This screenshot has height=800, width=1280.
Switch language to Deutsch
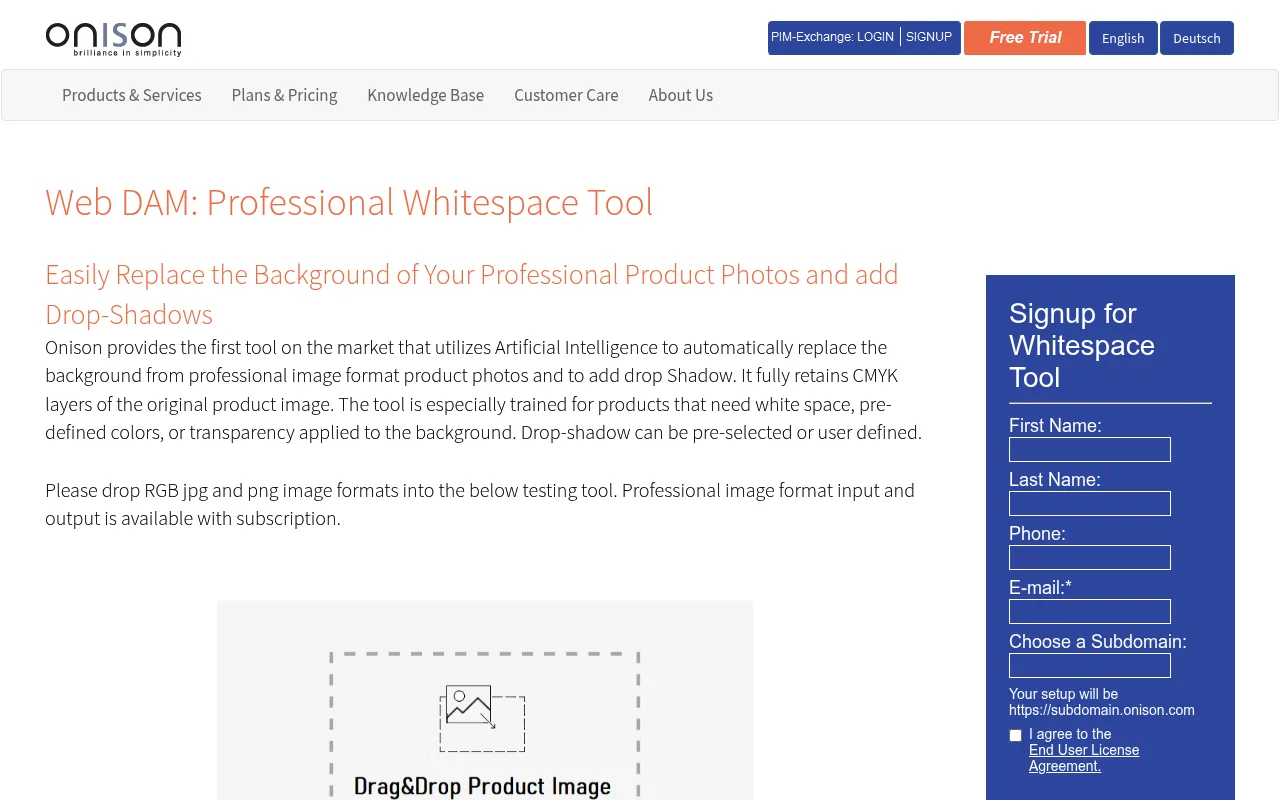1197,38
